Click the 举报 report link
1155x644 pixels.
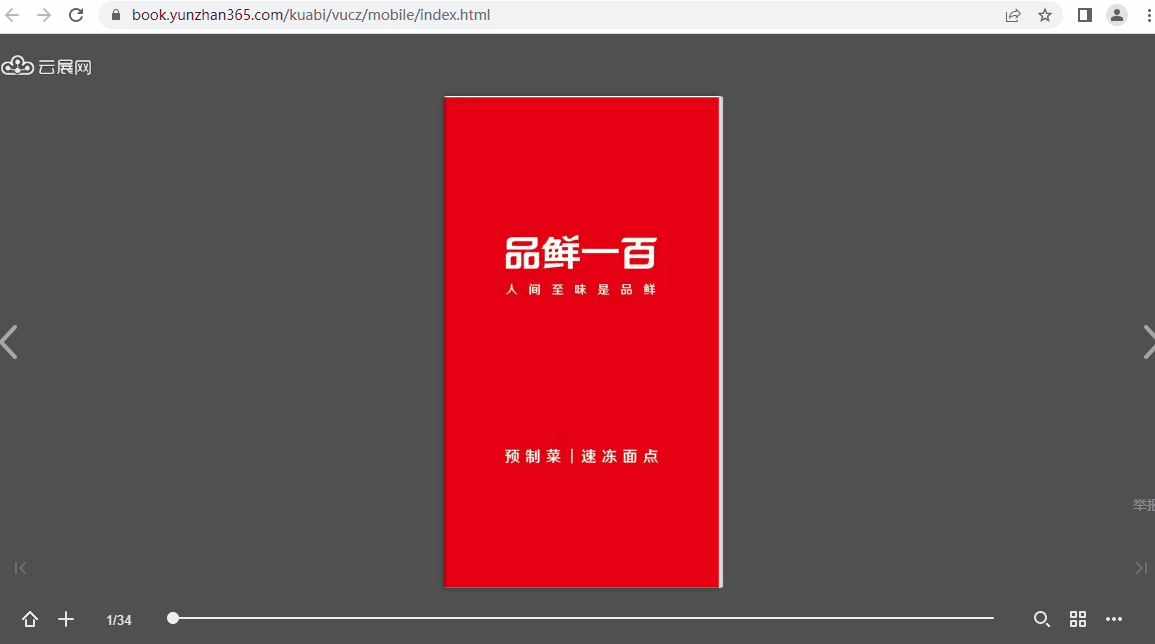pos(1143,505)
